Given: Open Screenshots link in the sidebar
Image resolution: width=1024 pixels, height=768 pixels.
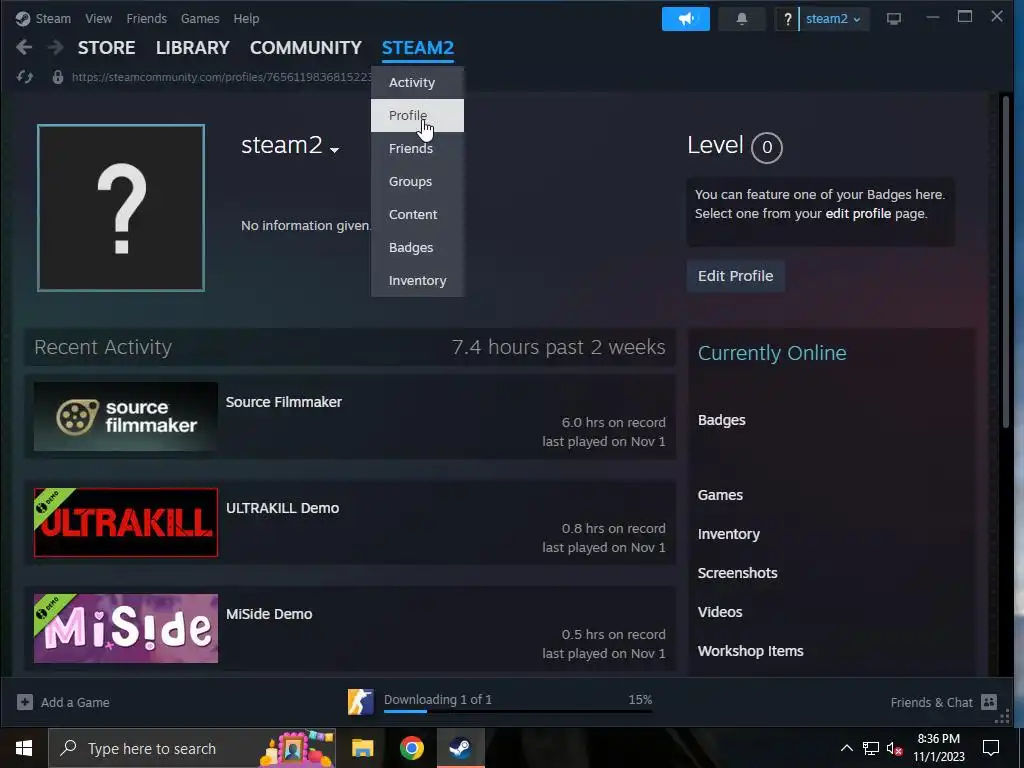Looking at the screenshot, I should coord(737,573).
